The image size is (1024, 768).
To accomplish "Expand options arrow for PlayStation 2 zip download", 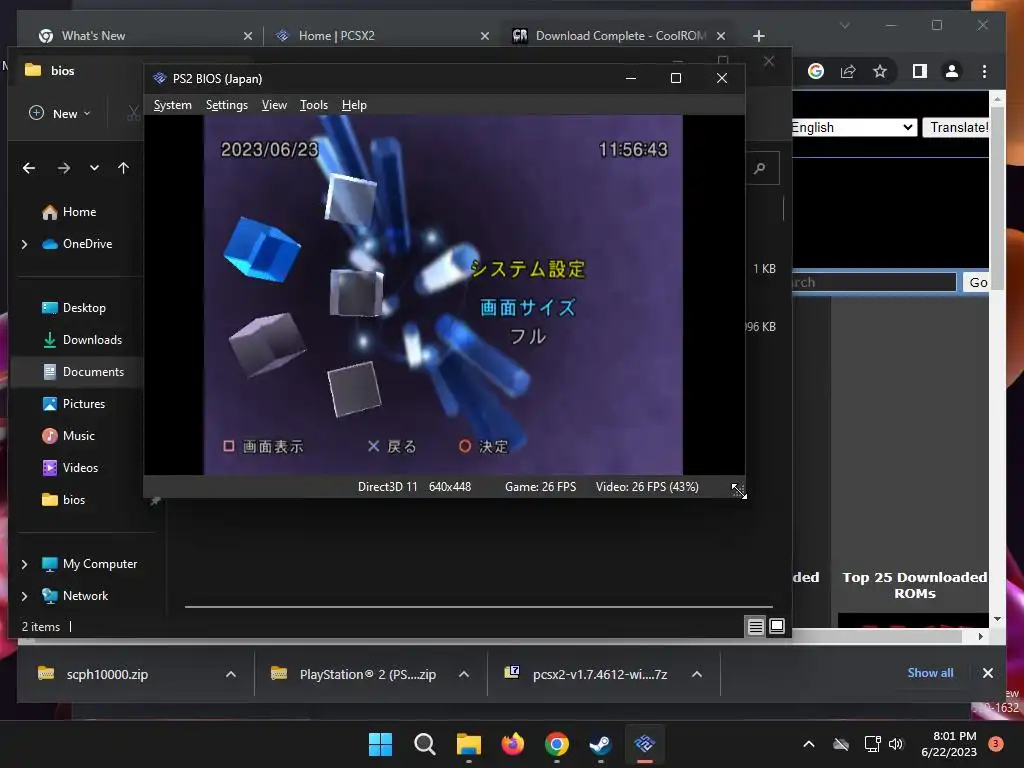I will pyautogui.click(x=464, y=674).
